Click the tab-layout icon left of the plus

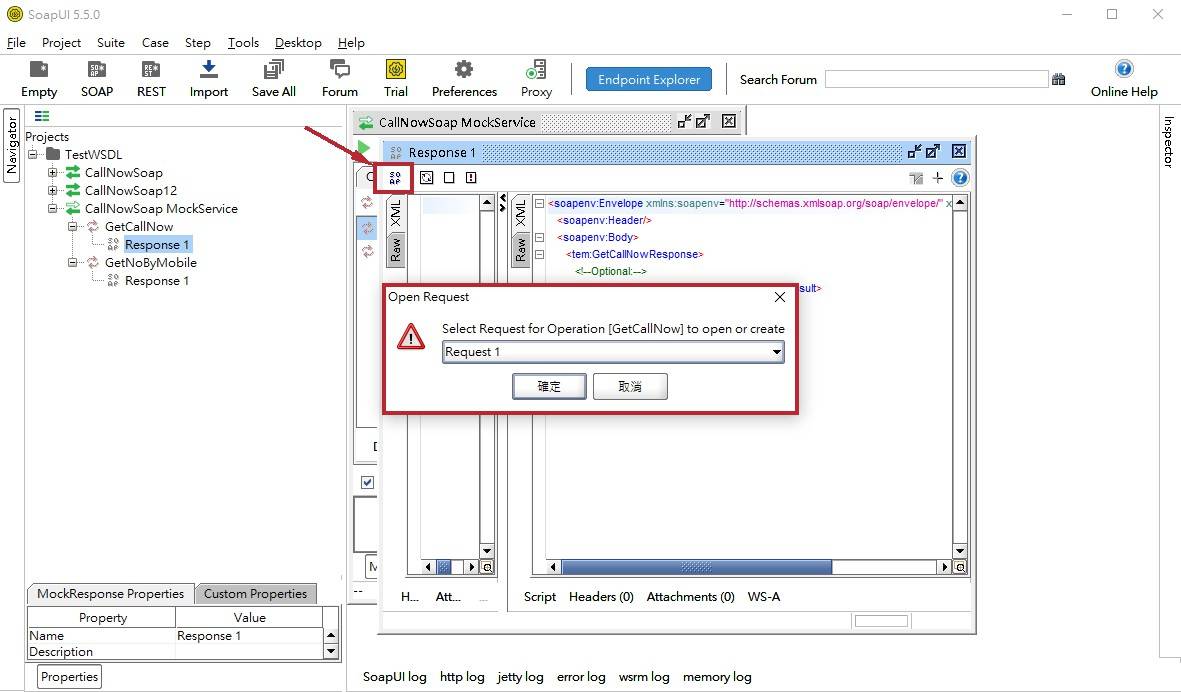(916, 178)
